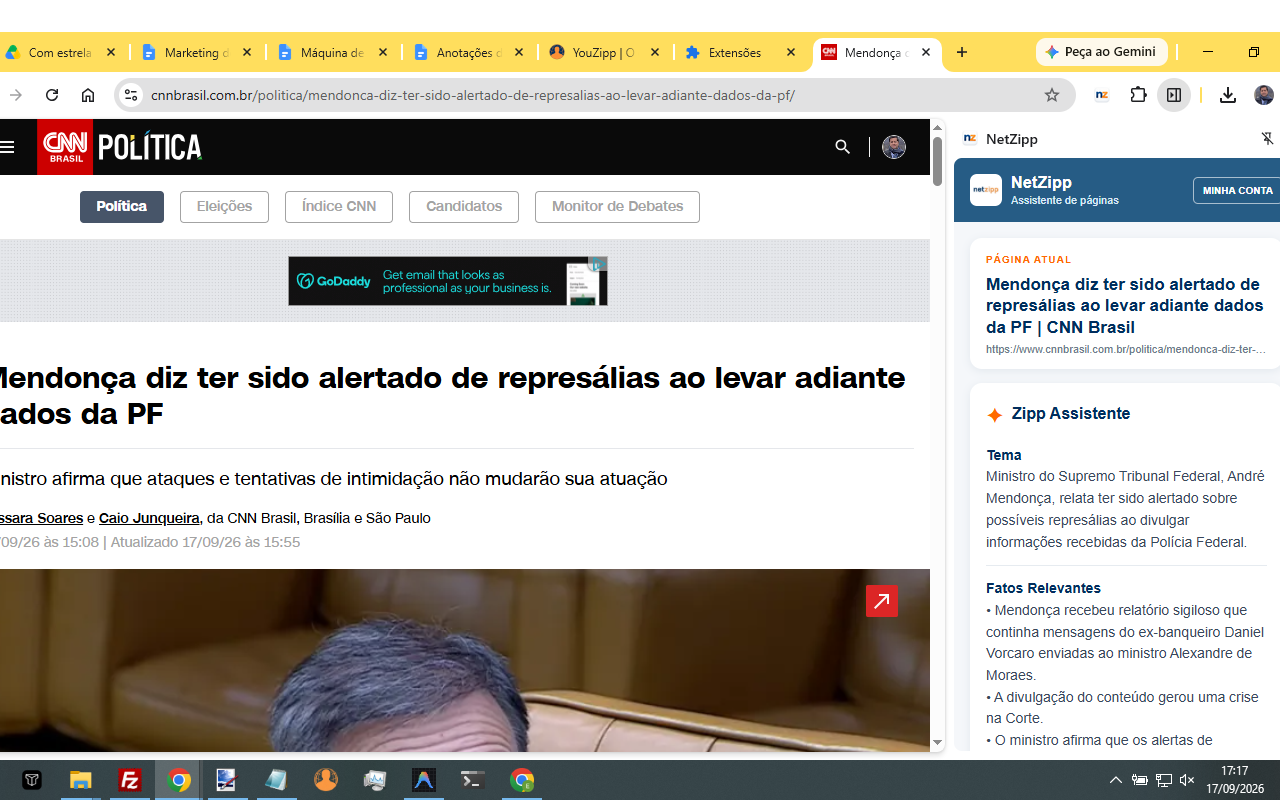Select the Política section button
Image resolution: width=1280 pixels, height=800 pixels.
point(122,207)
